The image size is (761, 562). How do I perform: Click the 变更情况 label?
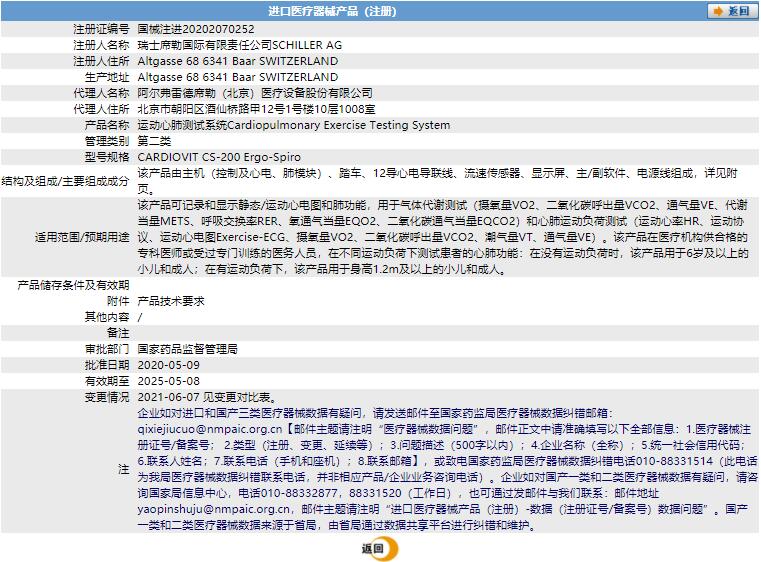tap(107, 397)
